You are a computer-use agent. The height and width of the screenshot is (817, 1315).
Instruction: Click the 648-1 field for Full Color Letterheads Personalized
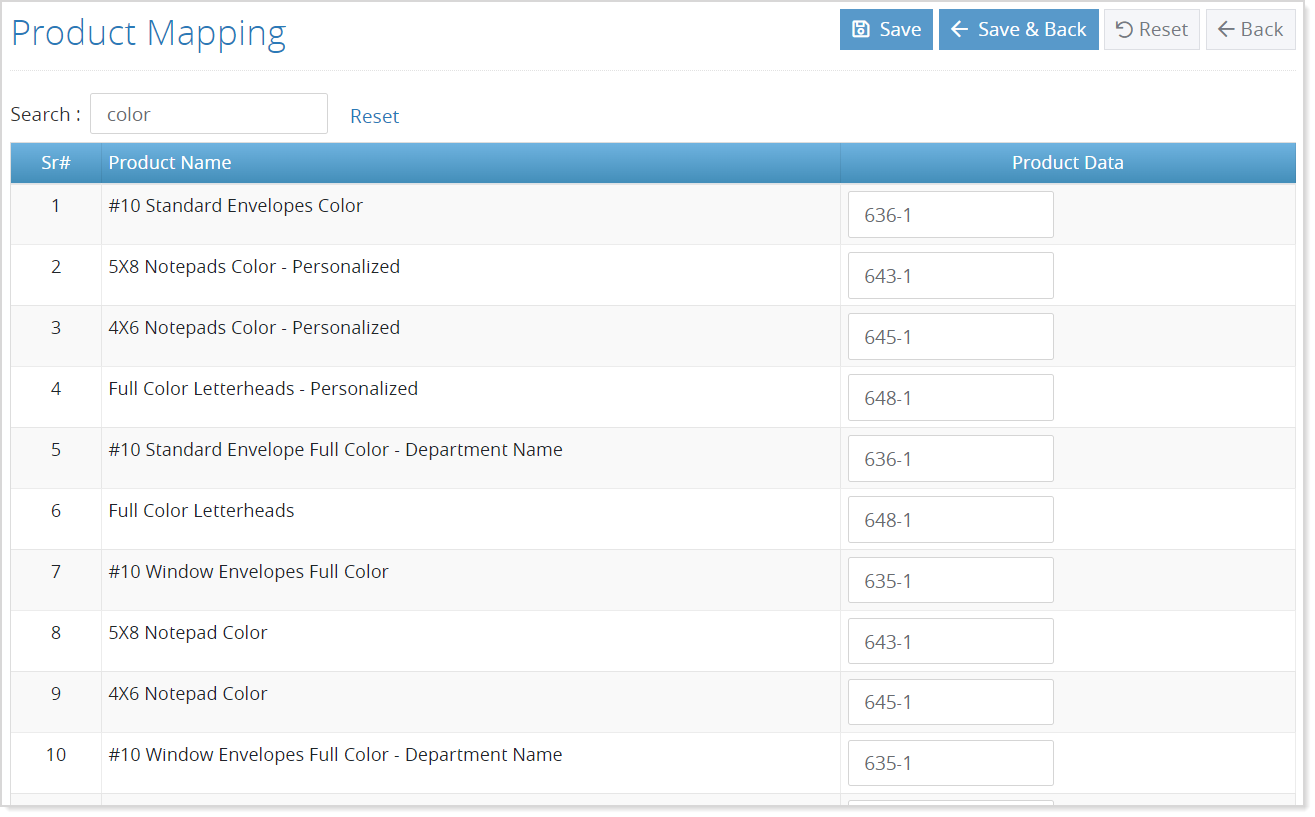(x=950, y=397)
